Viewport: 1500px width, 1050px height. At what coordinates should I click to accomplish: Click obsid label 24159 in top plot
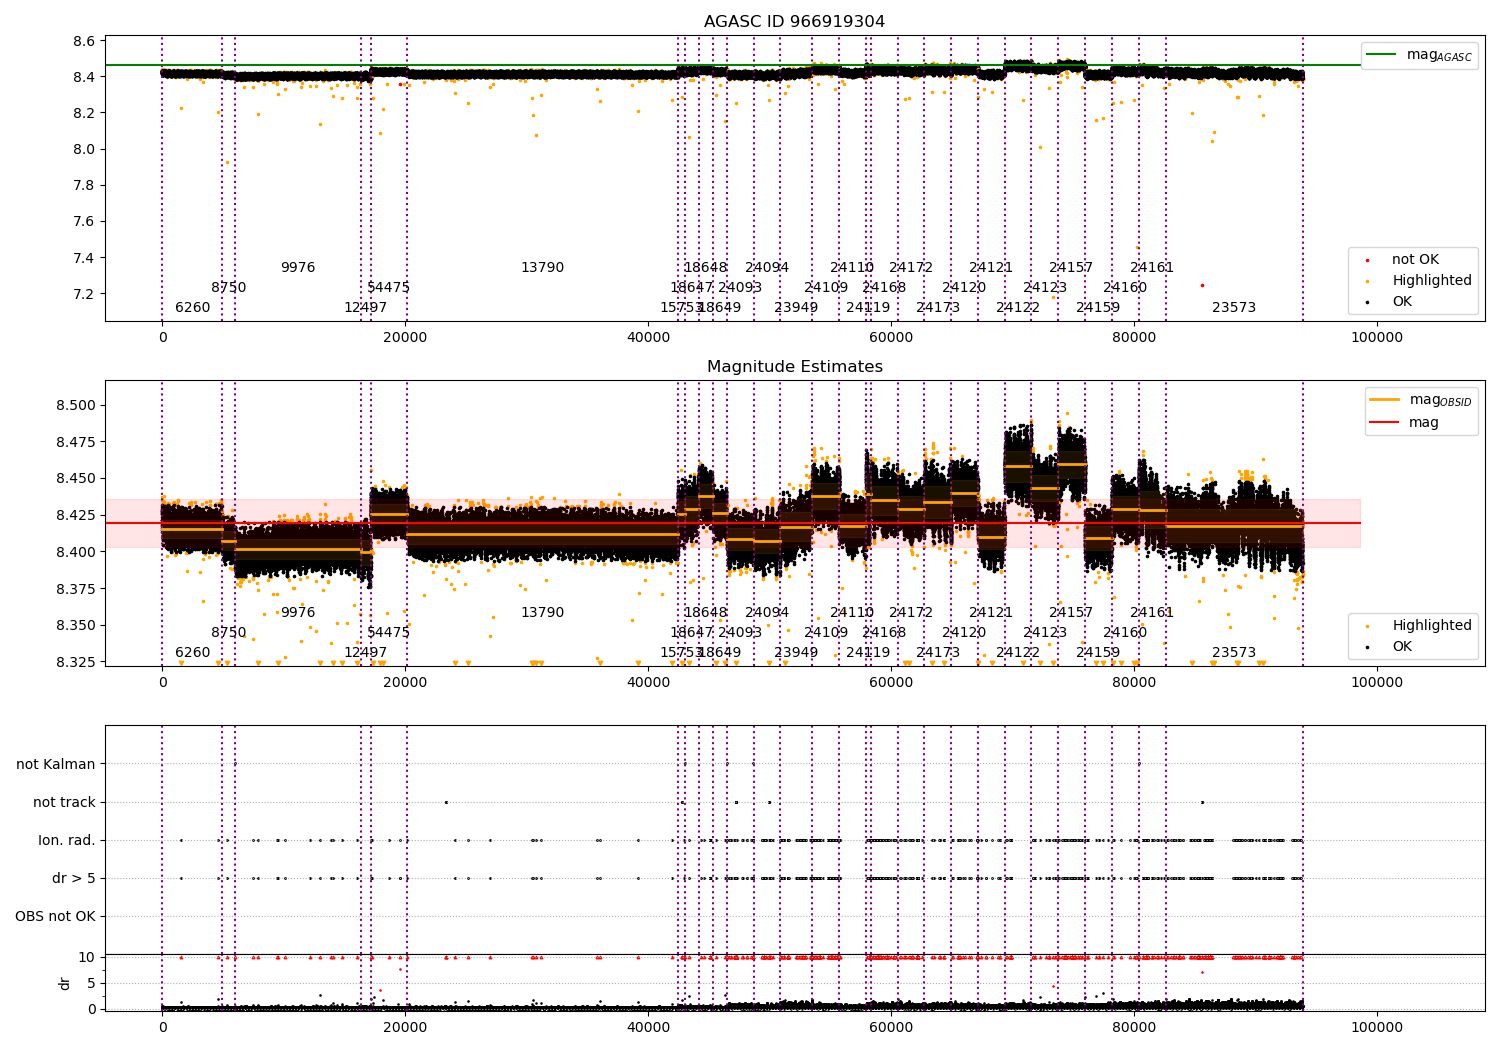click(x=1098, y=308)
